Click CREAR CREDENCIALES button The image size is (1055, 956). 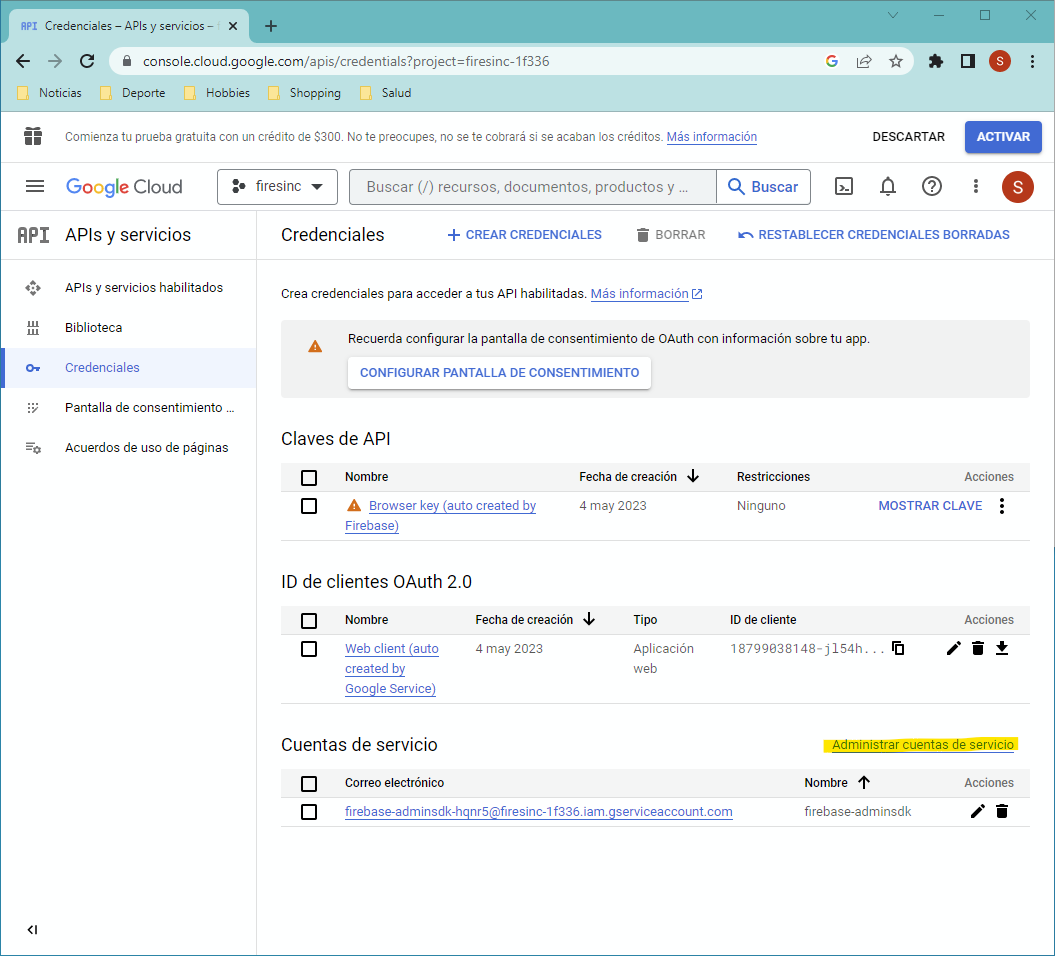[x=524, y=235]
